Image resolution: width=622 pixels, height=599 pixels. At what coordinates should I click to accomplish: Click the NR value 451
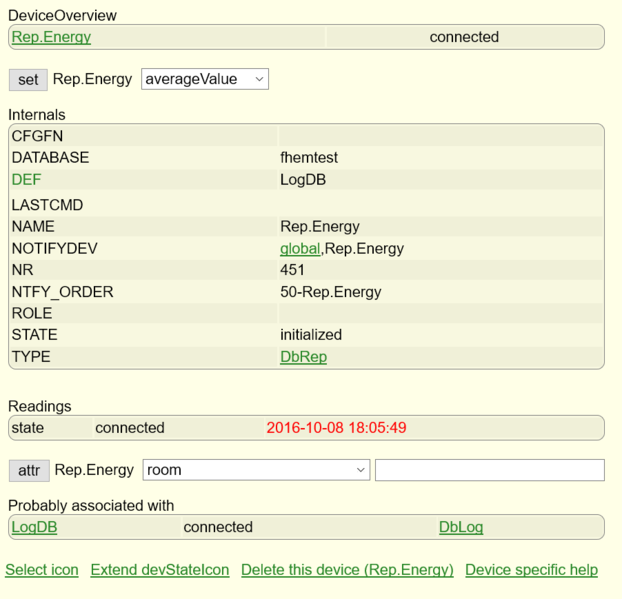(x=293, y=270)
